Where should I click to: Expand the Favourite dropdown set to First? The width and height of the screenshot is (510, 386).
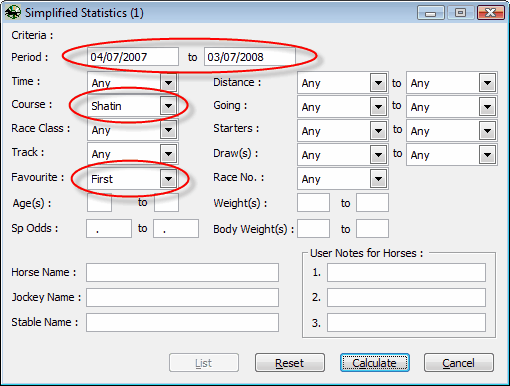pos(133,179)
